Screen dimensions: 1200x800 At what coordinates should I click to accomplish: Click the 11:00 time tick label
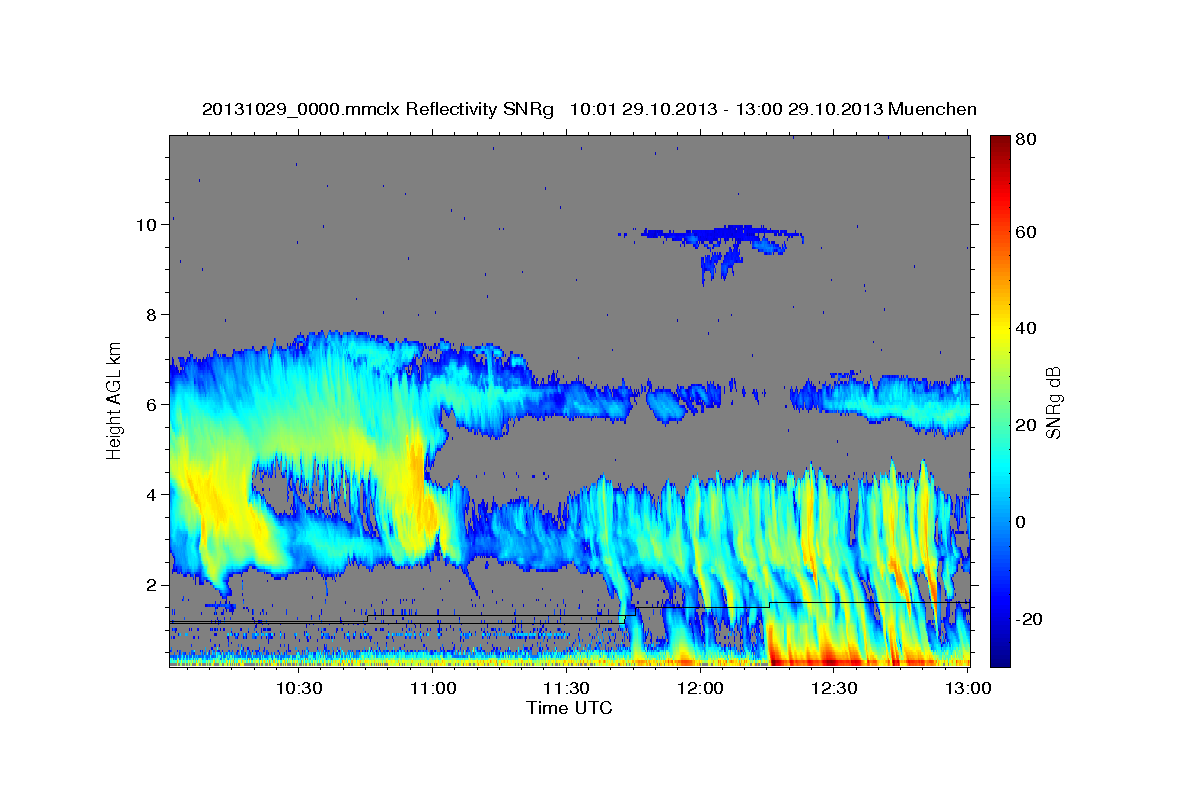click(x=433, y=688)
